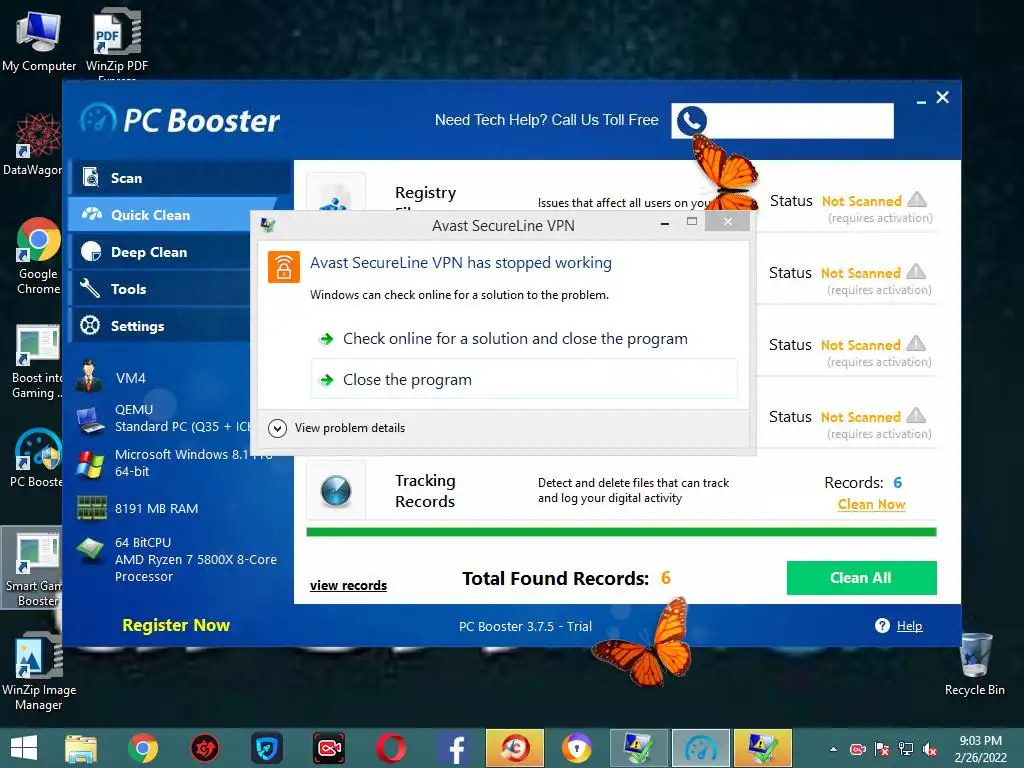The height and width of the screenshot is (768, 1024).
Task: Click the QEMU Standard PC laptop icon
Action: coord(91,420)
